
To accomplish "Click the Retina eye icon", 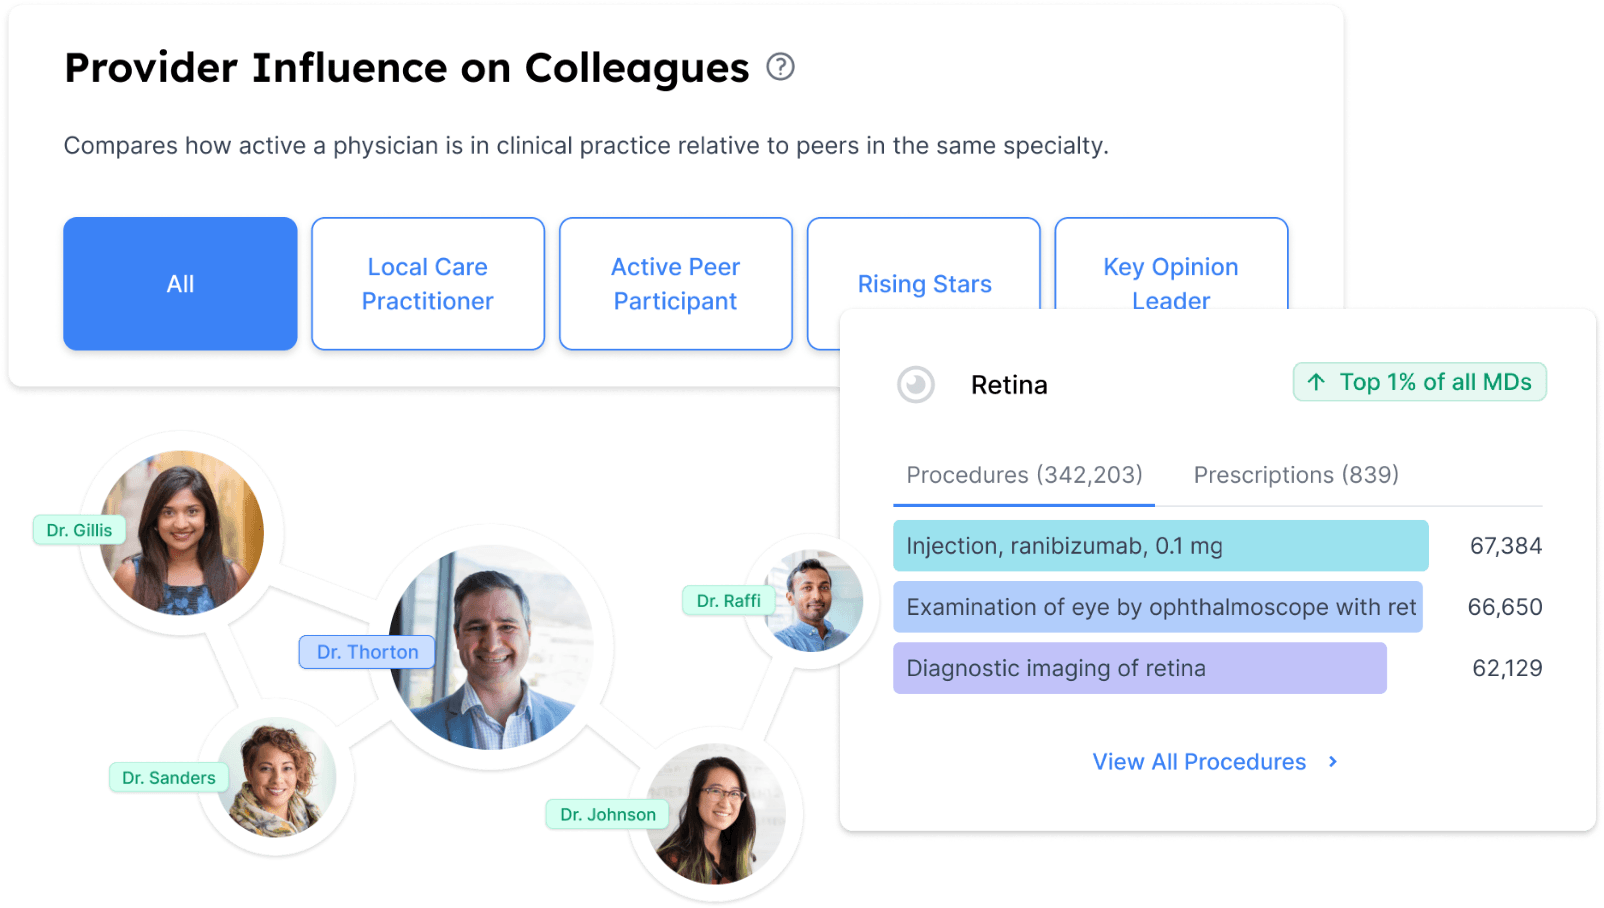I will click(x=915, y=384).
